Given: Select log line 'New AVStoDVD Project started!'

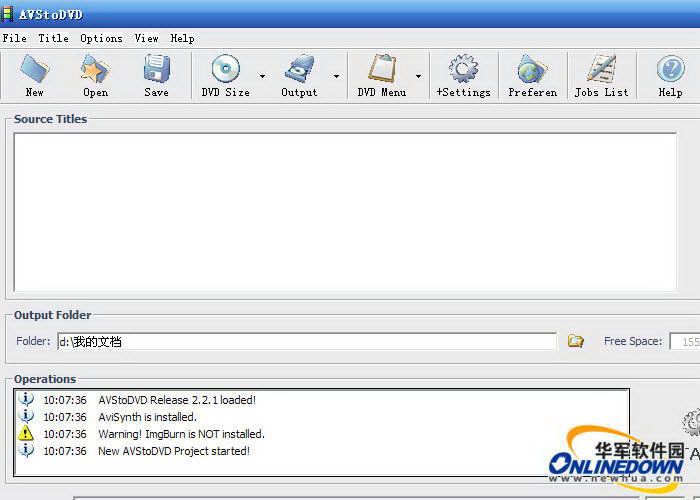Looking at the screenshot, I should tap(174, 451).
